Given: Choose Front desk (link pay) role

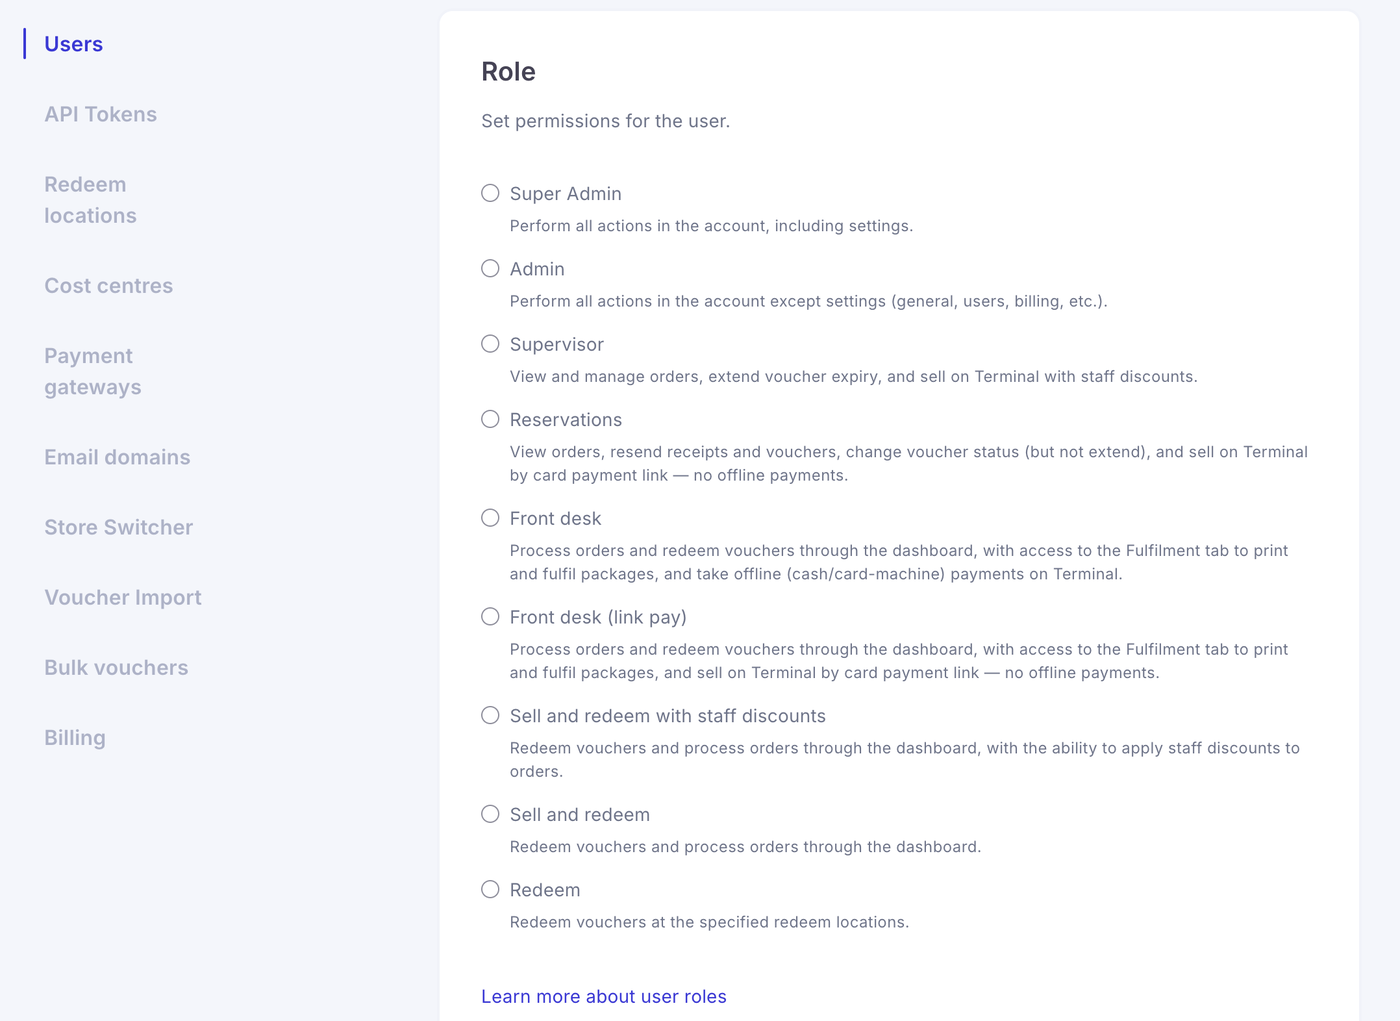Looking at the screenshot, I should (x=490, y=616).
